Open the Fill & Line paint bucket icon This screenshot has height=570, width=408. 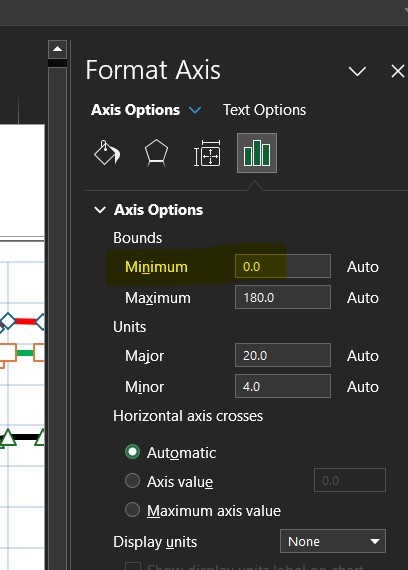(106, 153)
